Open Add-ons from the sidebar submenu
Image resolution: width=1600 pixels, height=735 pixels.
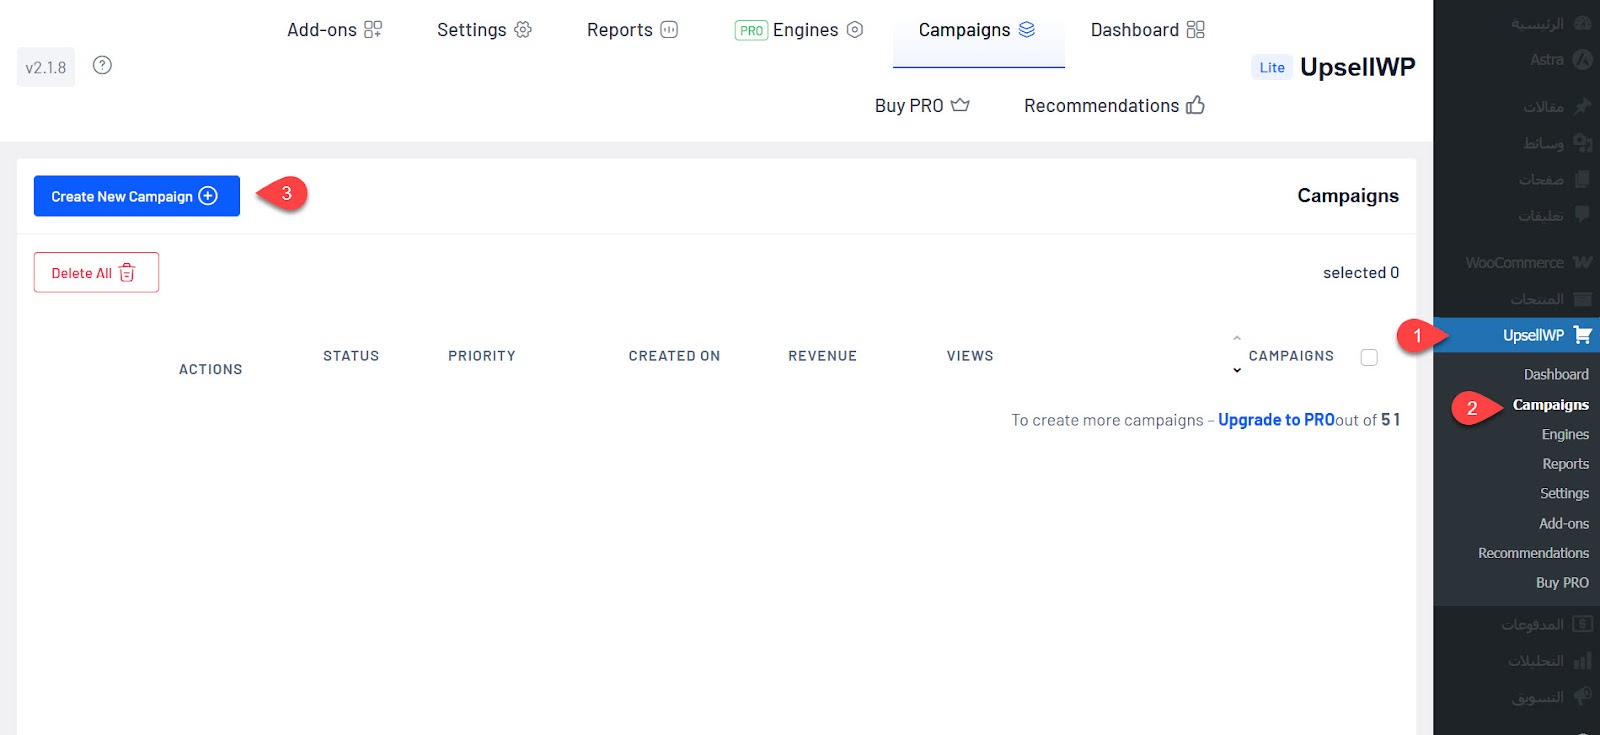click(x=1563, y=523)
